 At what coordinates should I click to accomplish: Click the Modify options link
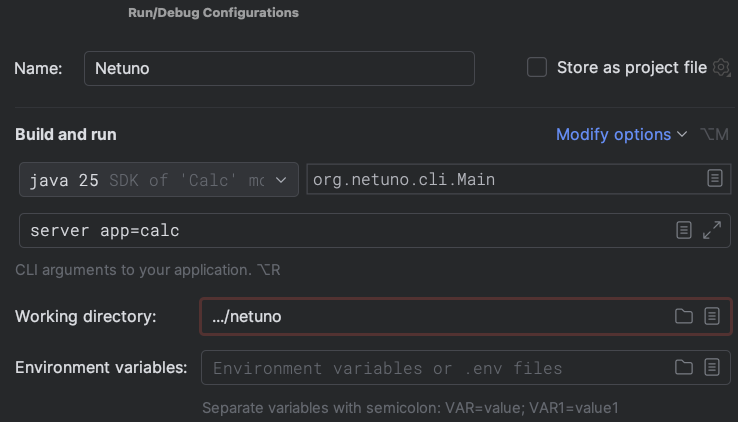click(613, 134)
